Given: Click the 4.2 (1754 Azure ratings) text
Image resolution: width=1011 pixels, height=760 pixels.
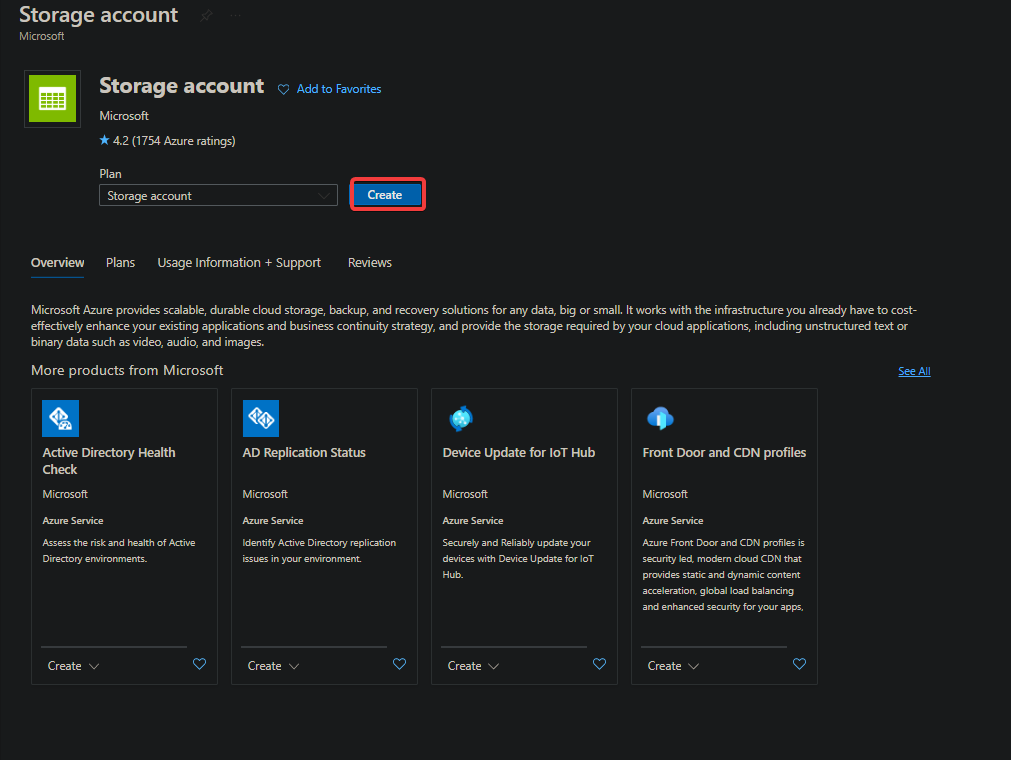Looking at the screenshot, I should click(x=174, y=141).
